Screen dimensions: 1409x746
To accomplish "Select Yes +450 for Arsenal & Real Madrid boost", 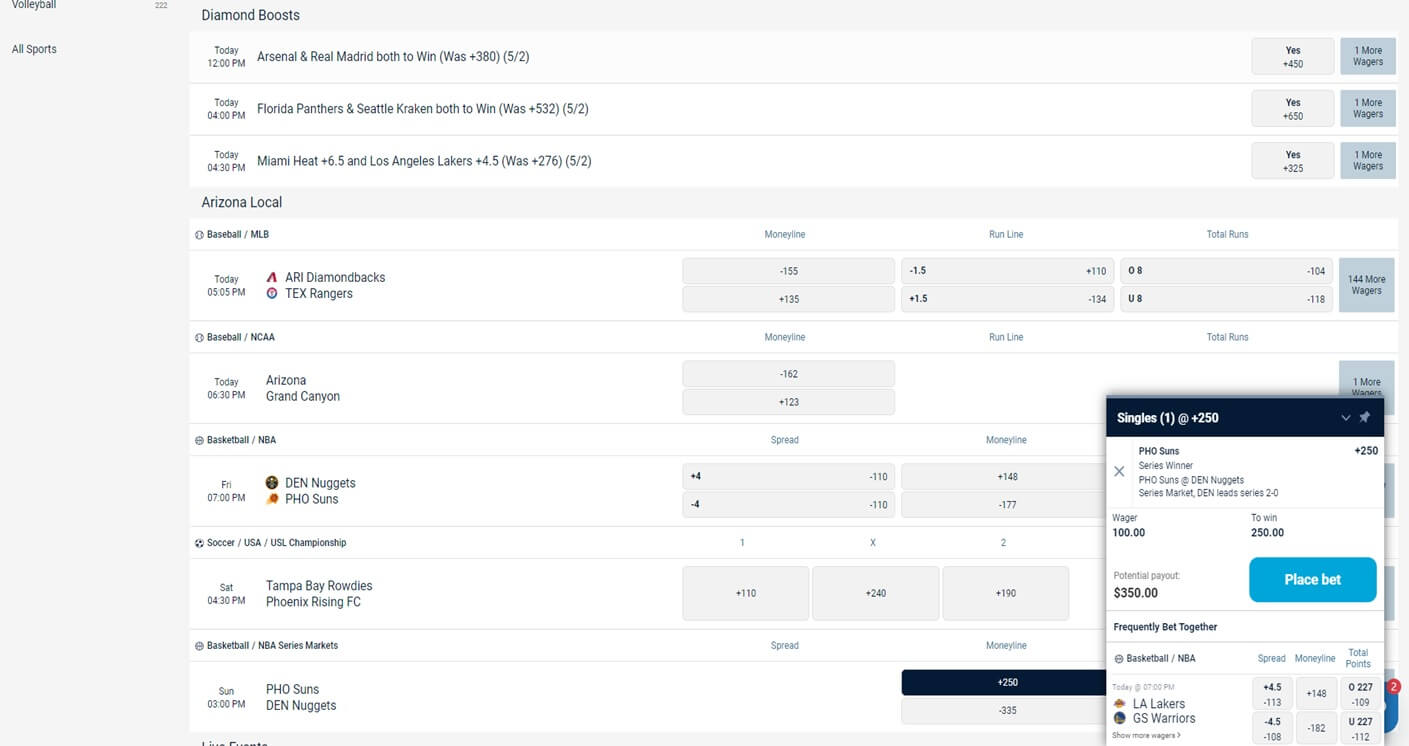I will [x=1293, y=56].
